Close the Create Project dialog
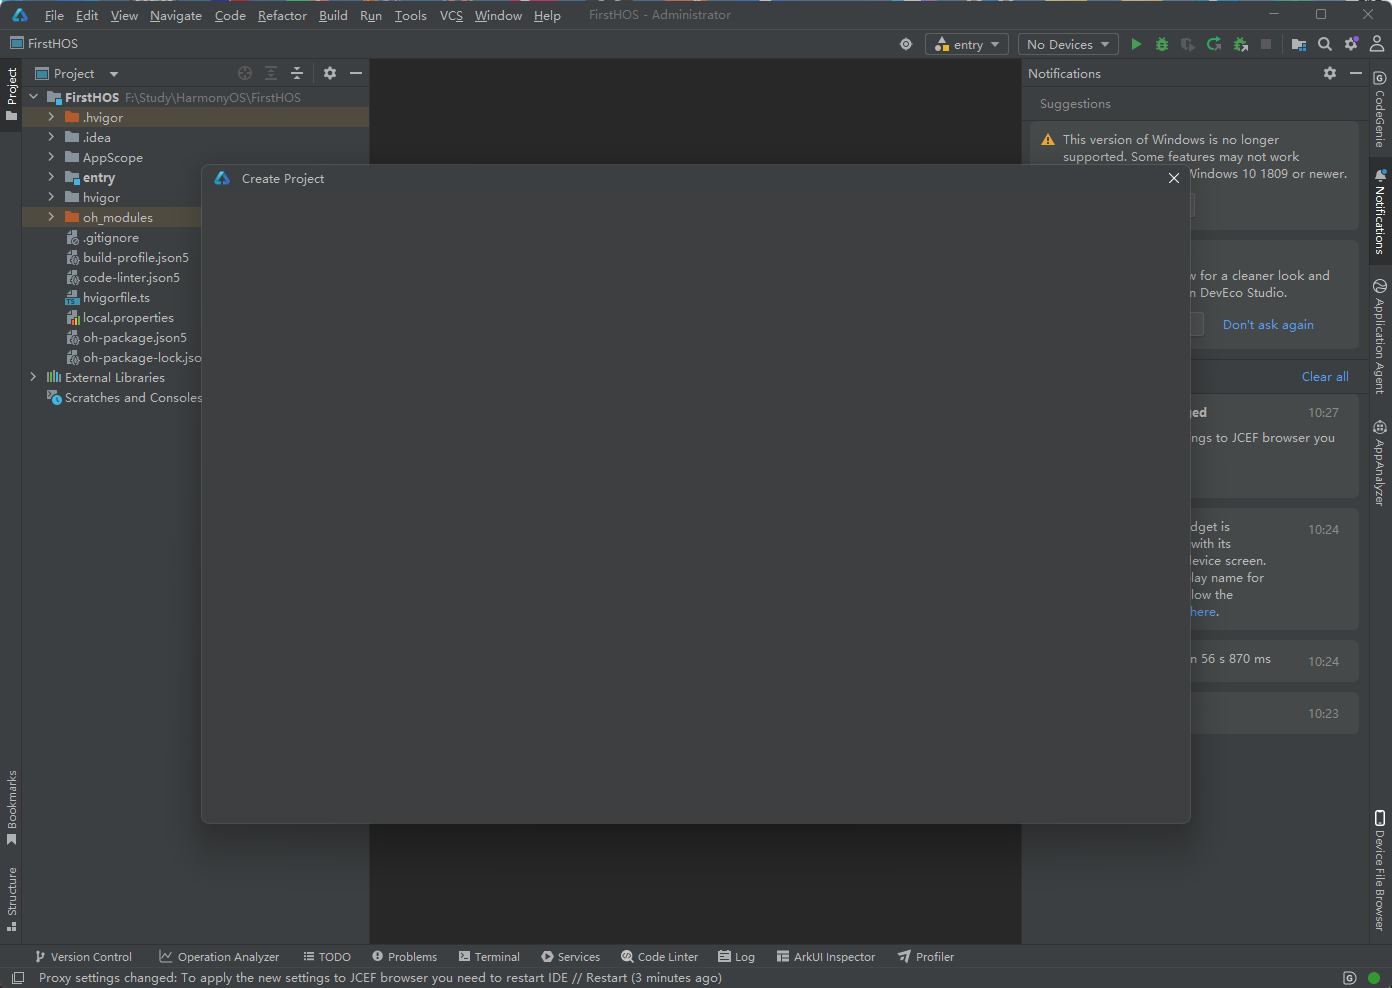This screenshot has width=1392, height=988. click(1174, 178)
